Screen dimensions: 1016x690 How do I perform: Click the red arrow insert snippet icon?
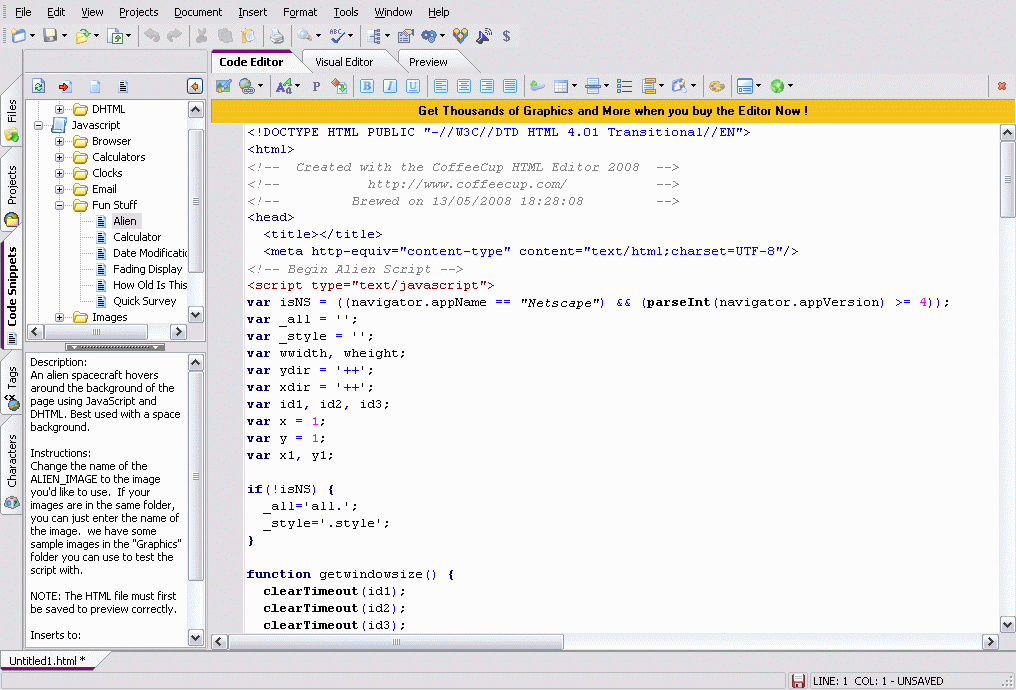point(64,86)
